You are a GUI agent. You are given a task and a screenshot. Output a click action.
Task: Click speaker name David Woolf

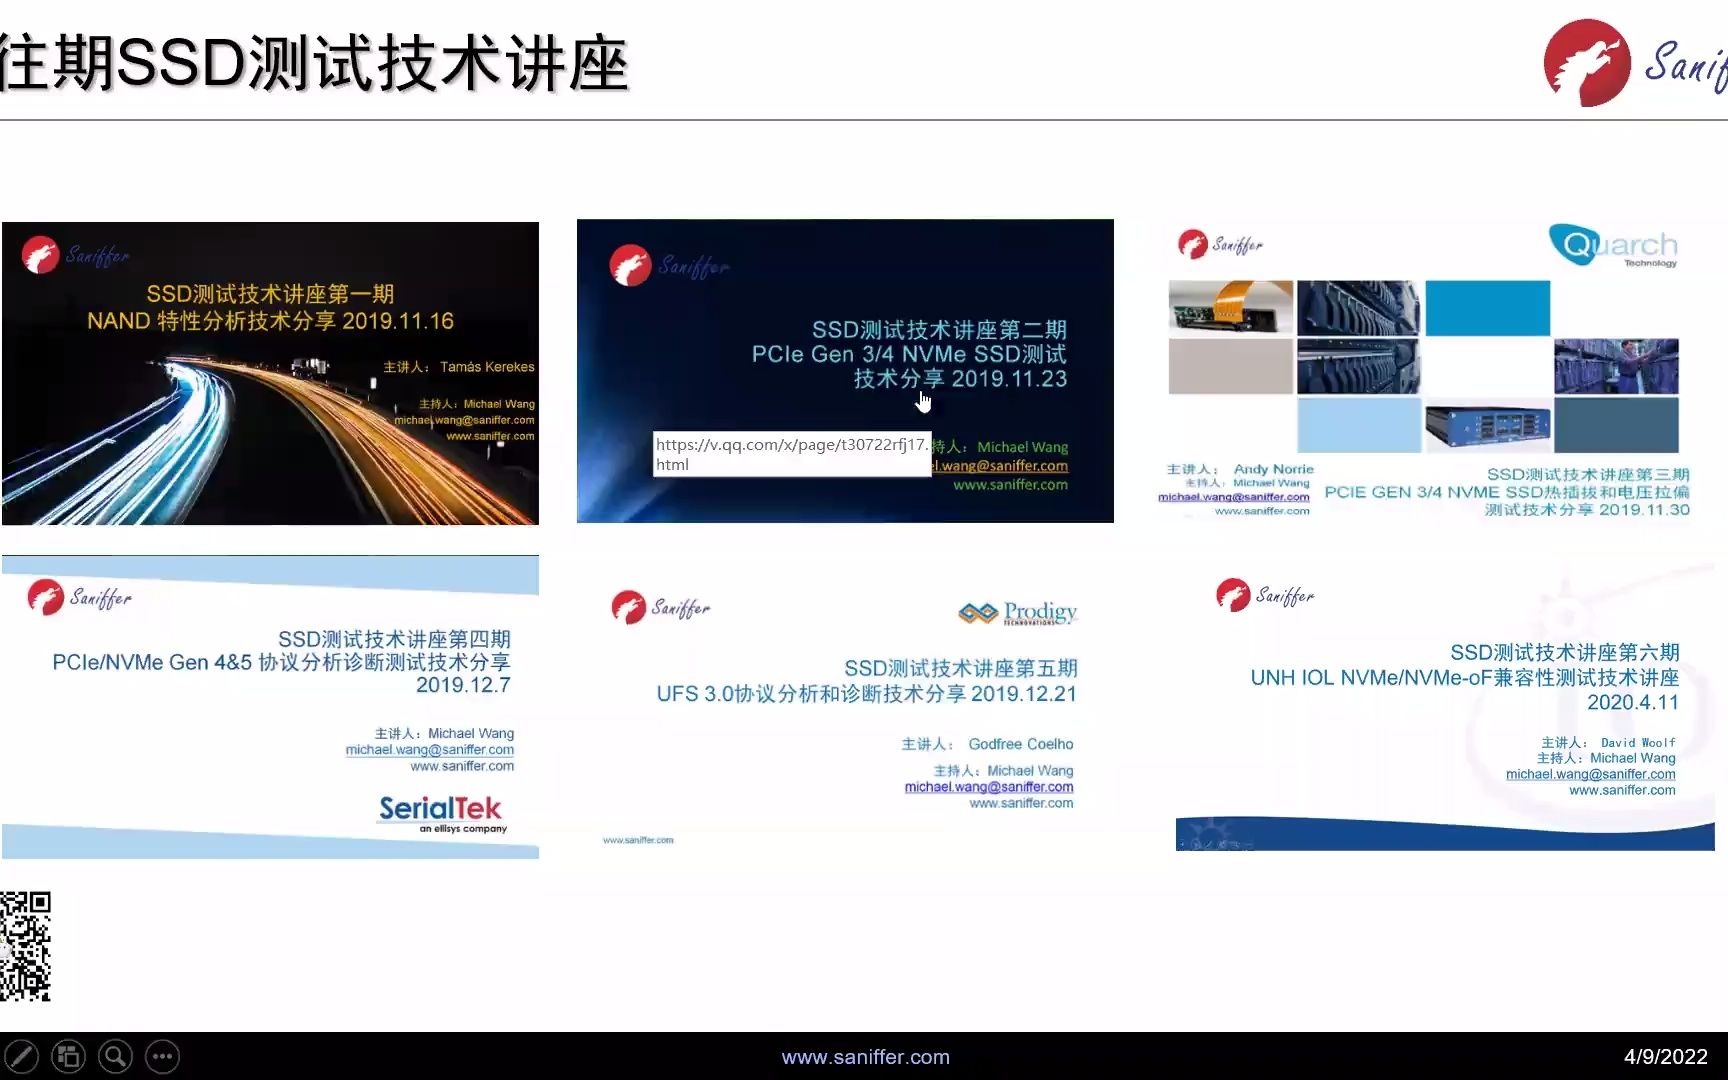click(1638, 743)
